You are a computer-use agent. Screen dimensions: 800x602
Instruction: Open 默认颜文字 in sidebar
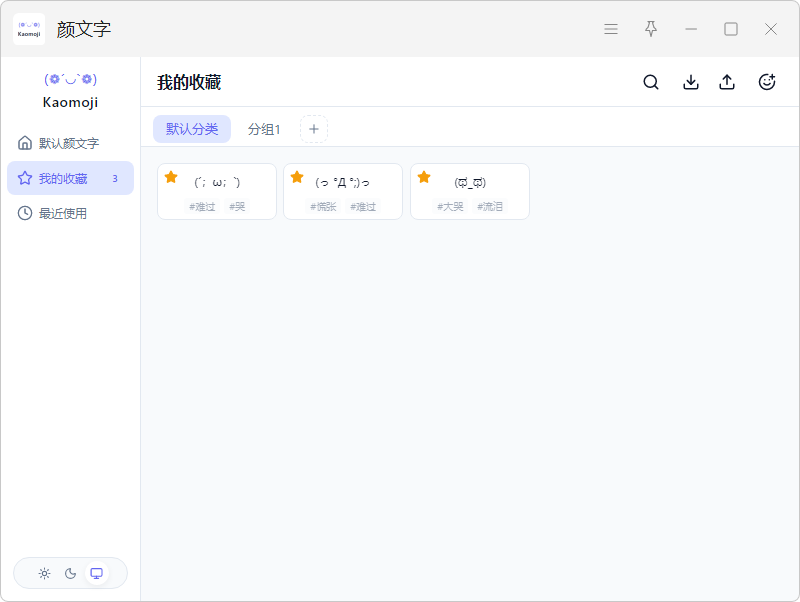[x=70, y=143]
